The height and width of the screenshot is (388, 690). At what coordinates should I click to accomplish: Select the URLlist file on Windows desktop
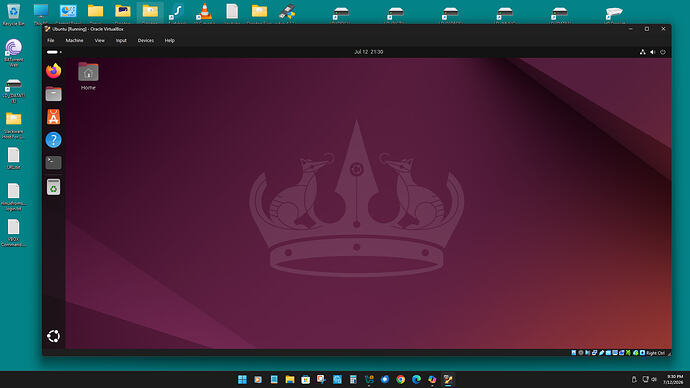point(14,158)
